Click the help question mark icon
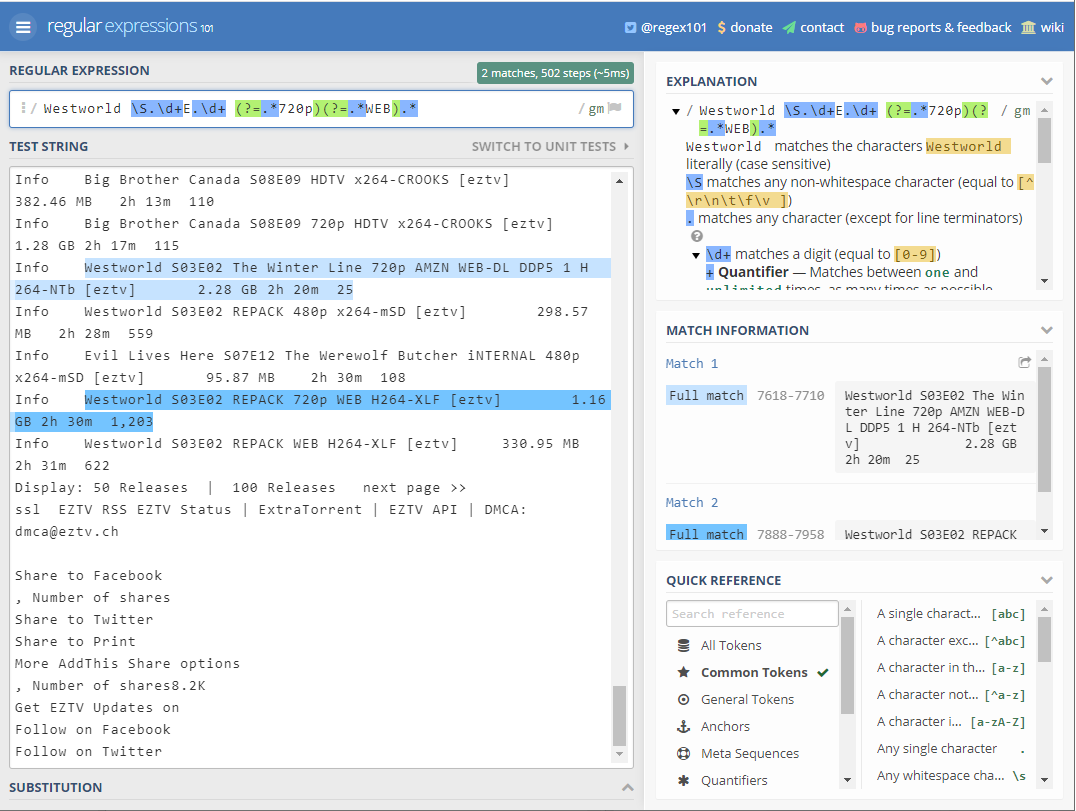The image size is (1076, 811). click(x=697, y=236)
